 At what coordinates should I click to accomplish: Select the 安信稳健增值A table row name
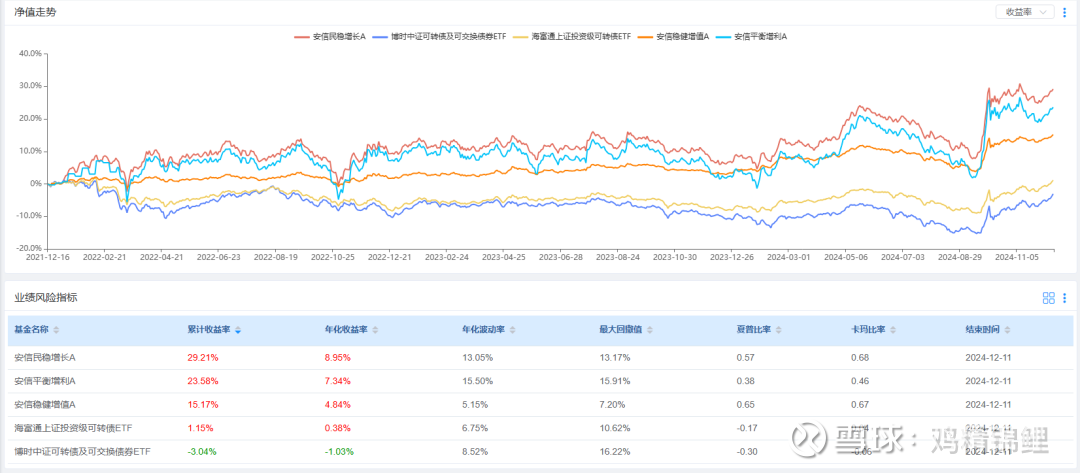pos(45,404)
